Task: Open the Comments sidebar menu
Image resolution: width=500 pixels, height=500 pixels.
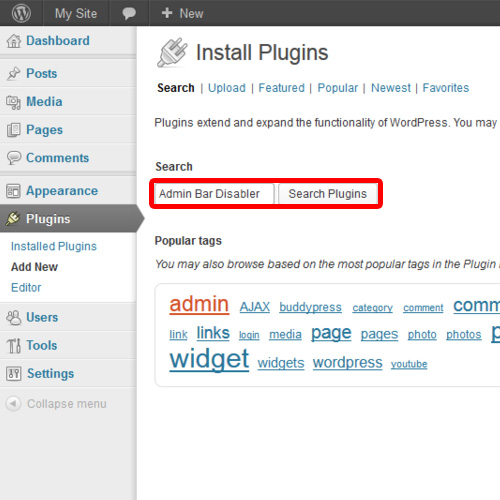Action: pos(58,158)
